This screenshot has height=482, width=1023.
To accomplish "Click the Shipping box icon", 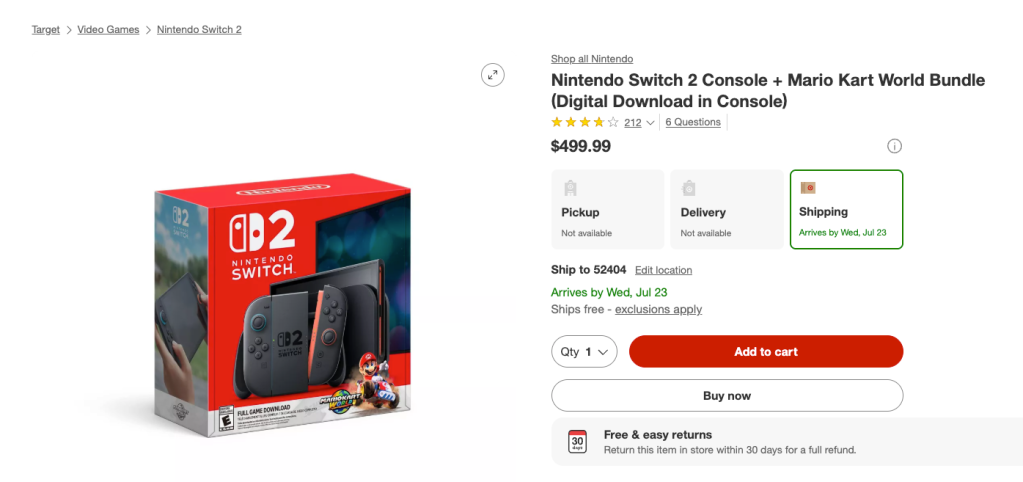I will click(808, 187).
